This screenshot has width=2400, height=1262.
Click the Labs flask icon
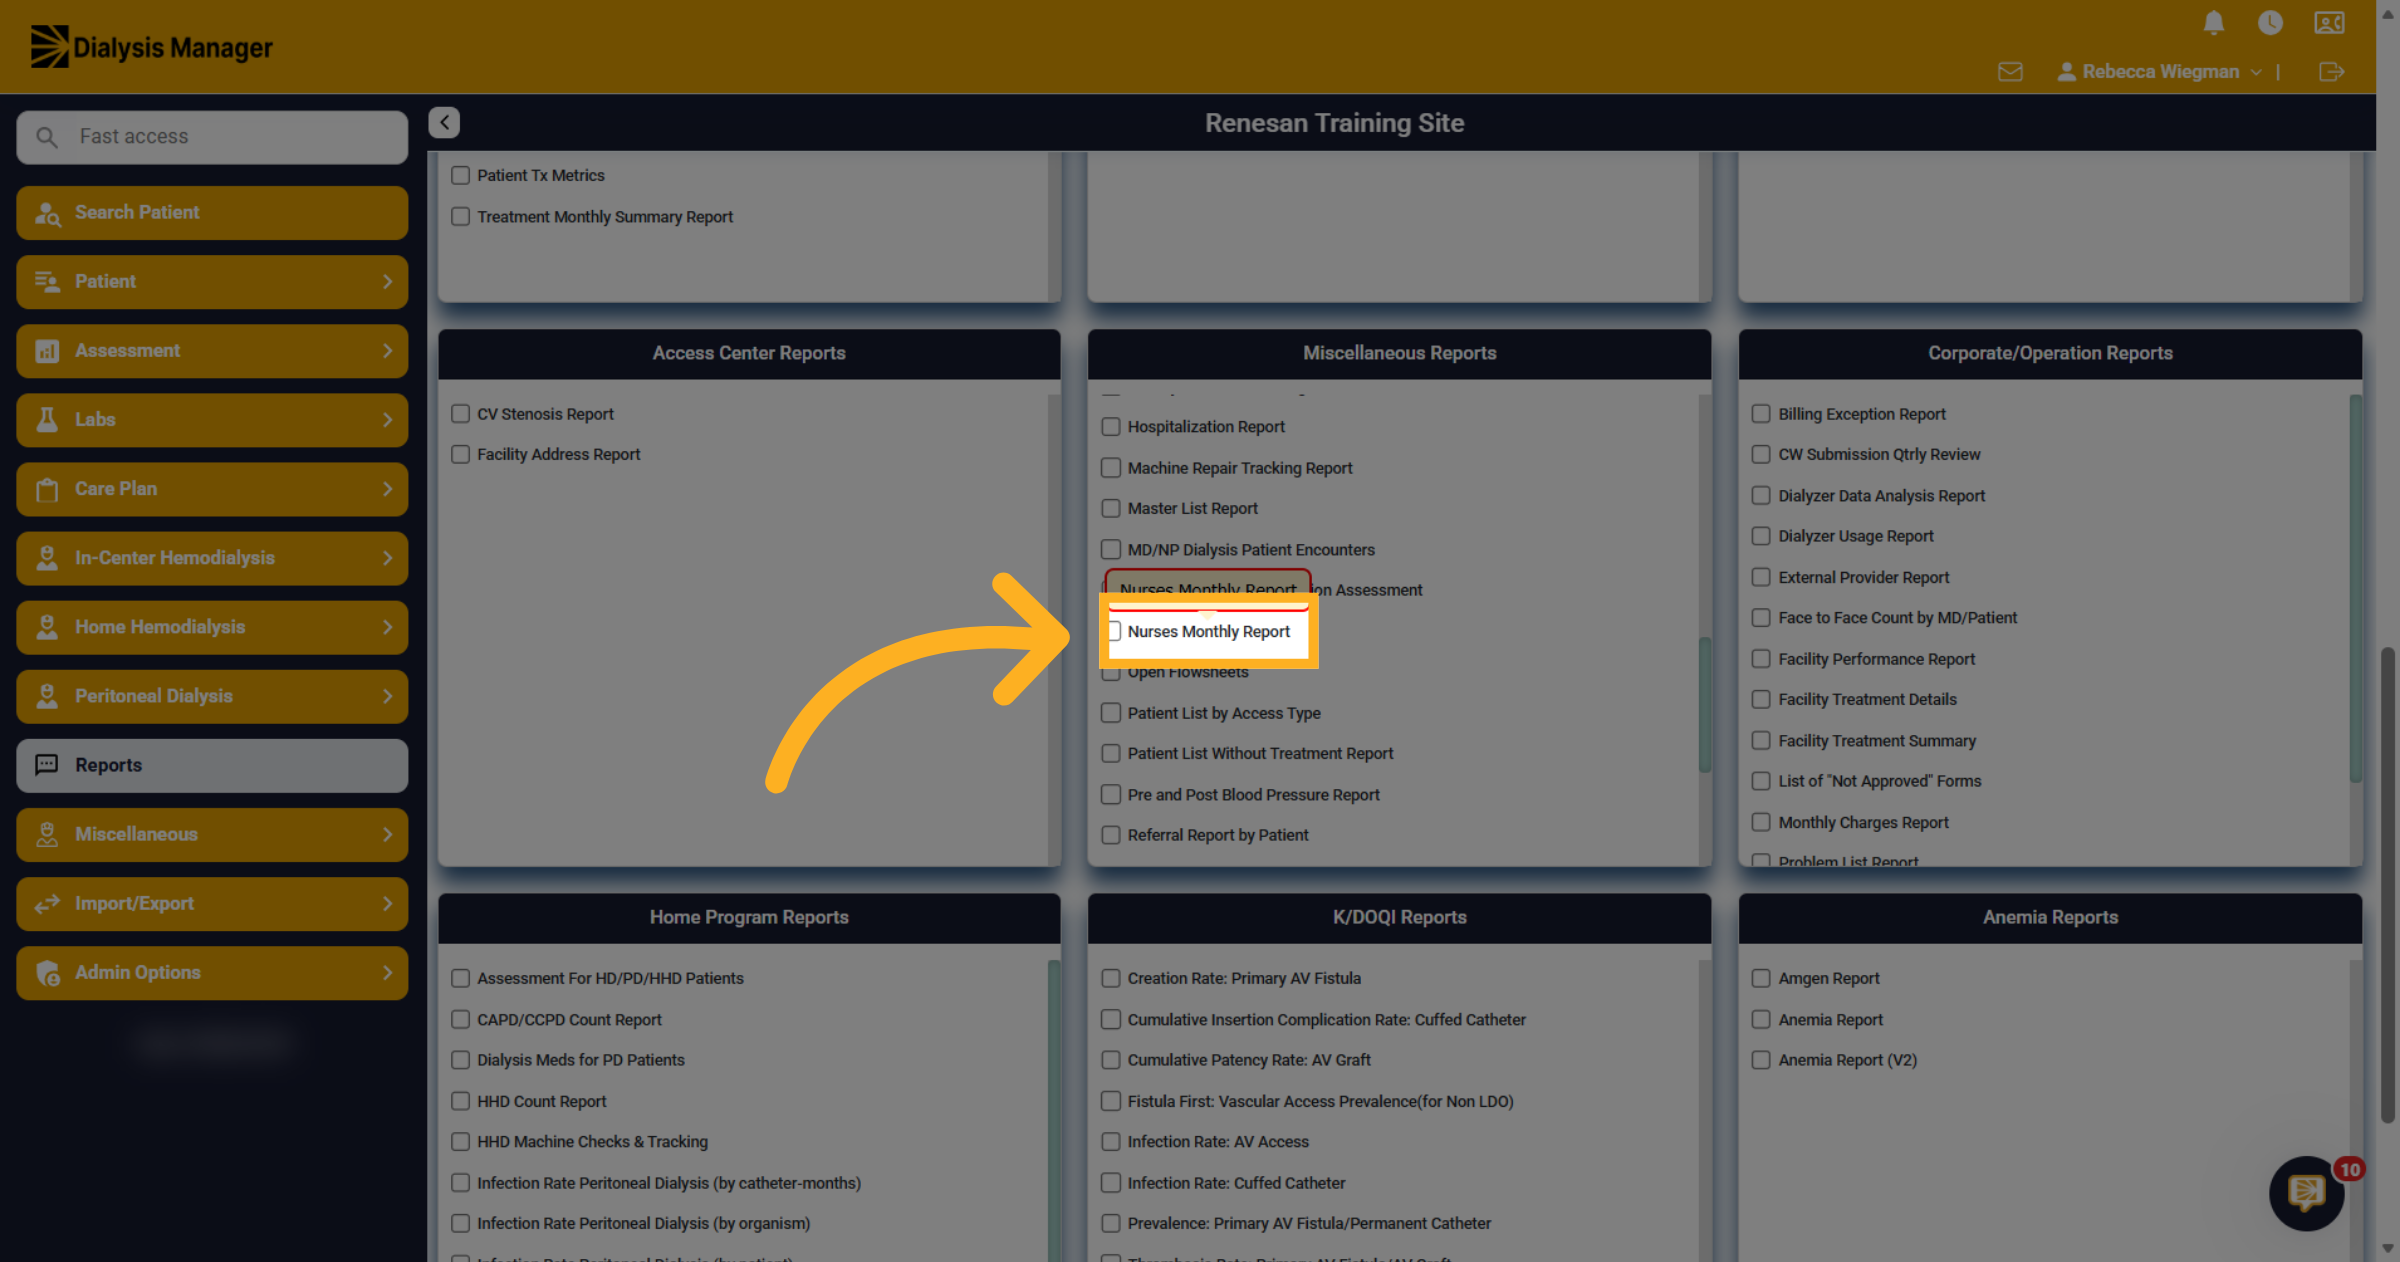coord(47,420)
